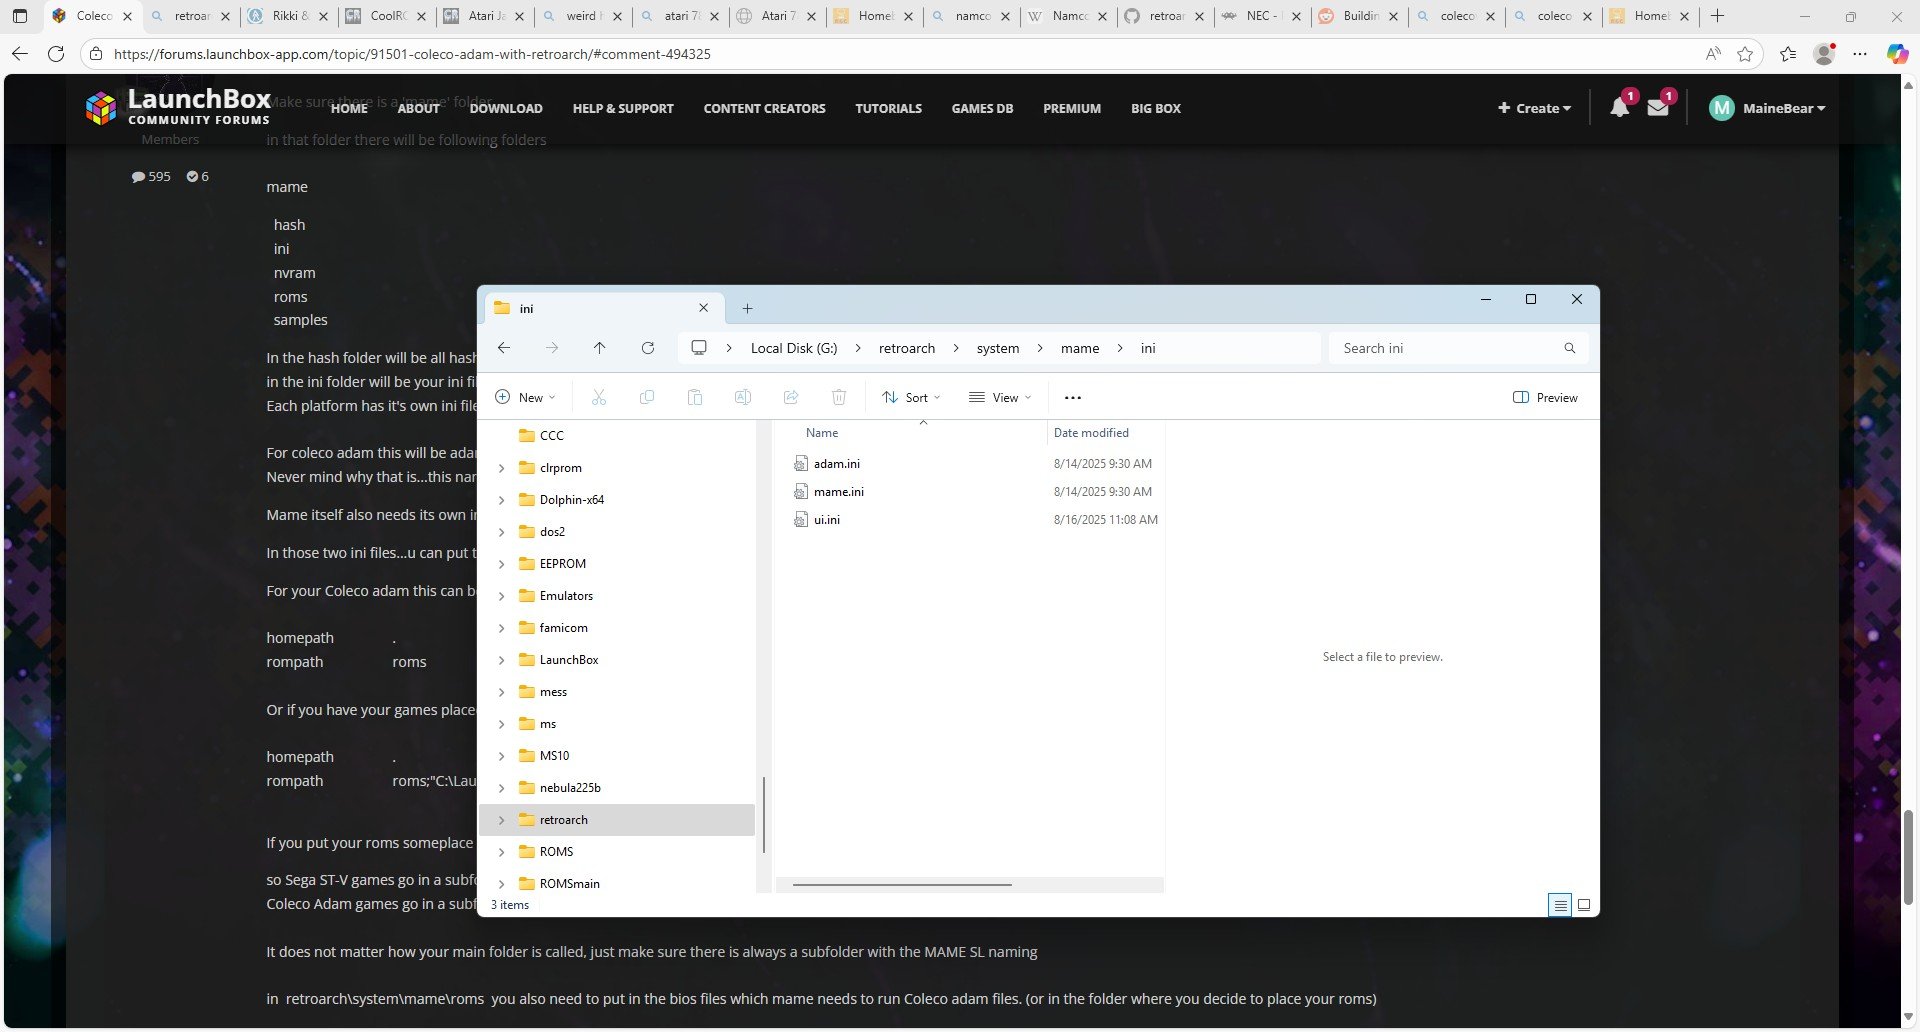Expand the LaunchBox folder node
1920x1032 pixels.
coord(501,660)
